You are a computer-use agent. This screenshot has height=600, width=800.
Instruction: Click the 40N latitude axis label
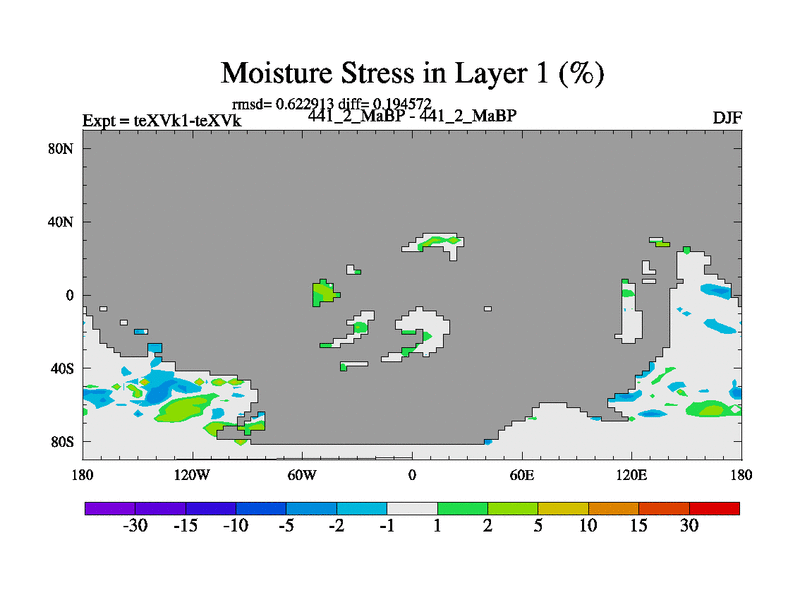(x=64, y=222)
